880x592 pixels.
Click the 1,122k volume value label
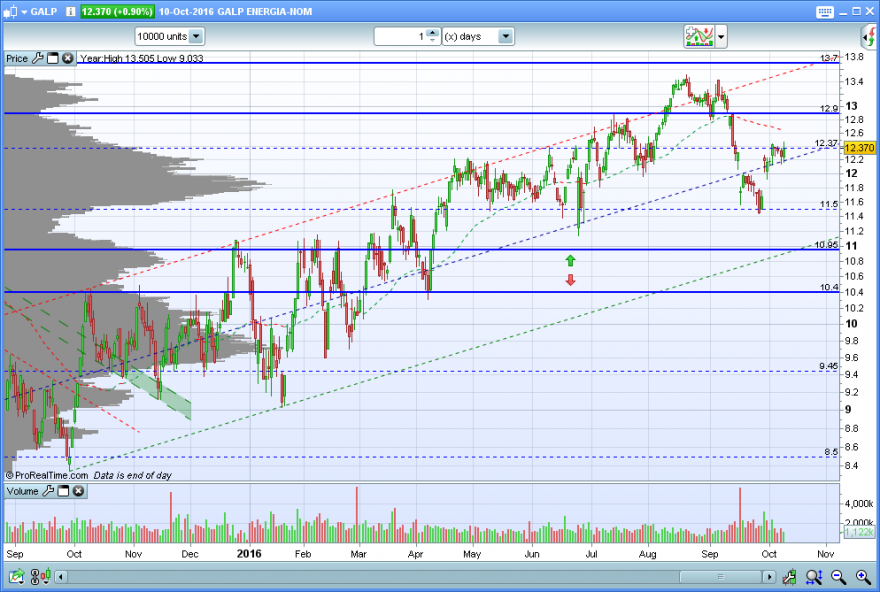tap(859, 531)
